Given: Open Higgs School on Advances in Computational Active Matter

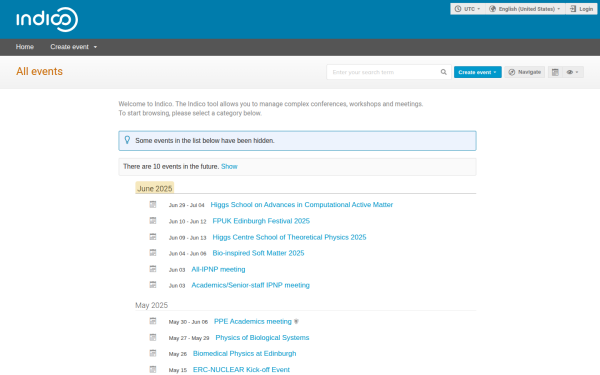Looking at the screenshot, I should [302, 205].
